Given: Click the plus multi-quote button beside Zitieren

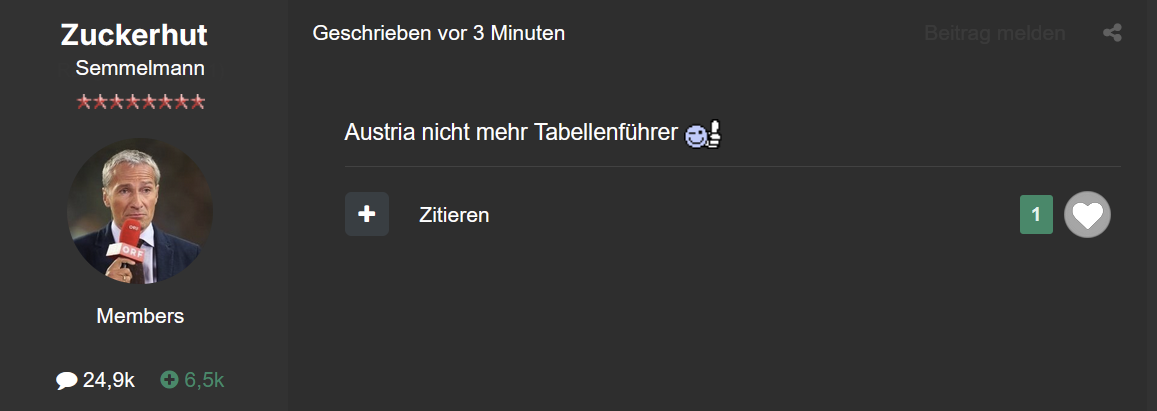Looking at the screenshot, I should pos(367,215).
